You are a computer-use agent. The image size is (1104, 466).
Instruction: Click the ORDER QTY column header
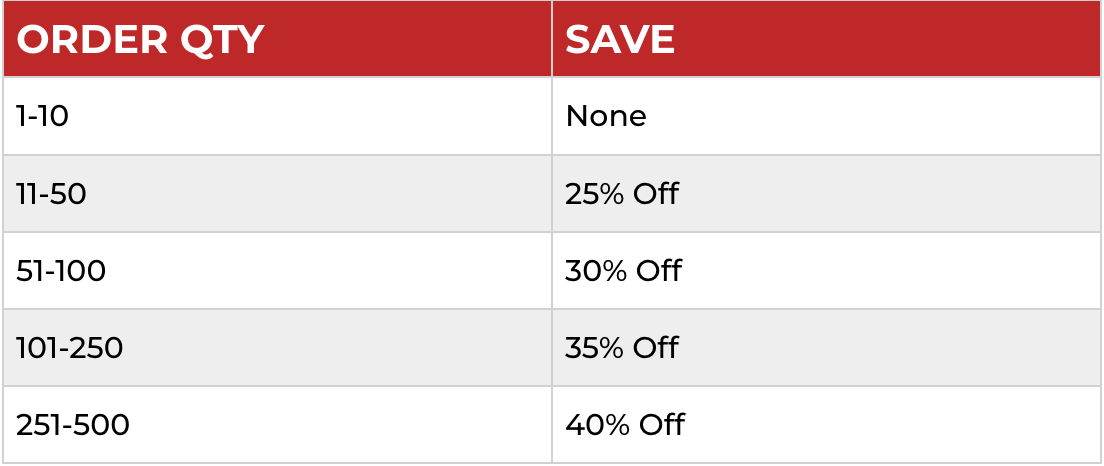140,40
